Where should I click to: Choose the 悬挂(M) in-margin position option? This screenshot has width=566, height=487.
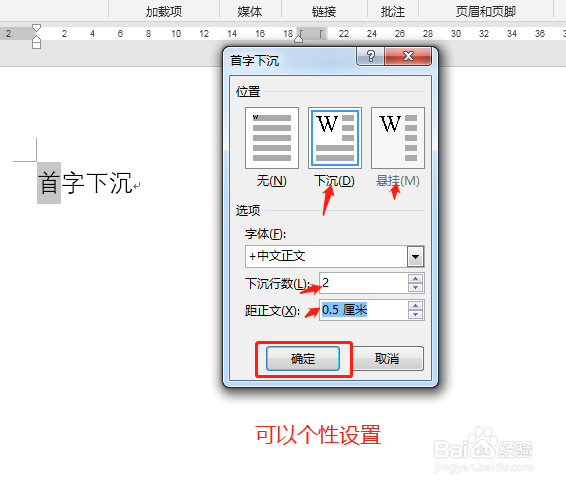pos(398,138)
